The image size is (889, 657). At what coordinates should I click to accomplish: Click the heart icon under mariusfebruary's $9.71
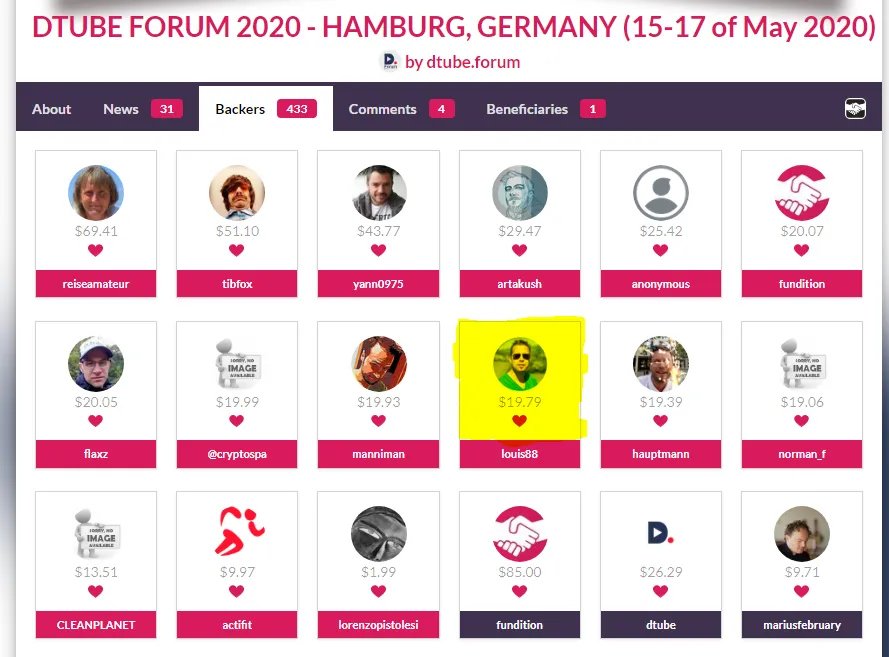pyautogui.click(x=801, y=591)
